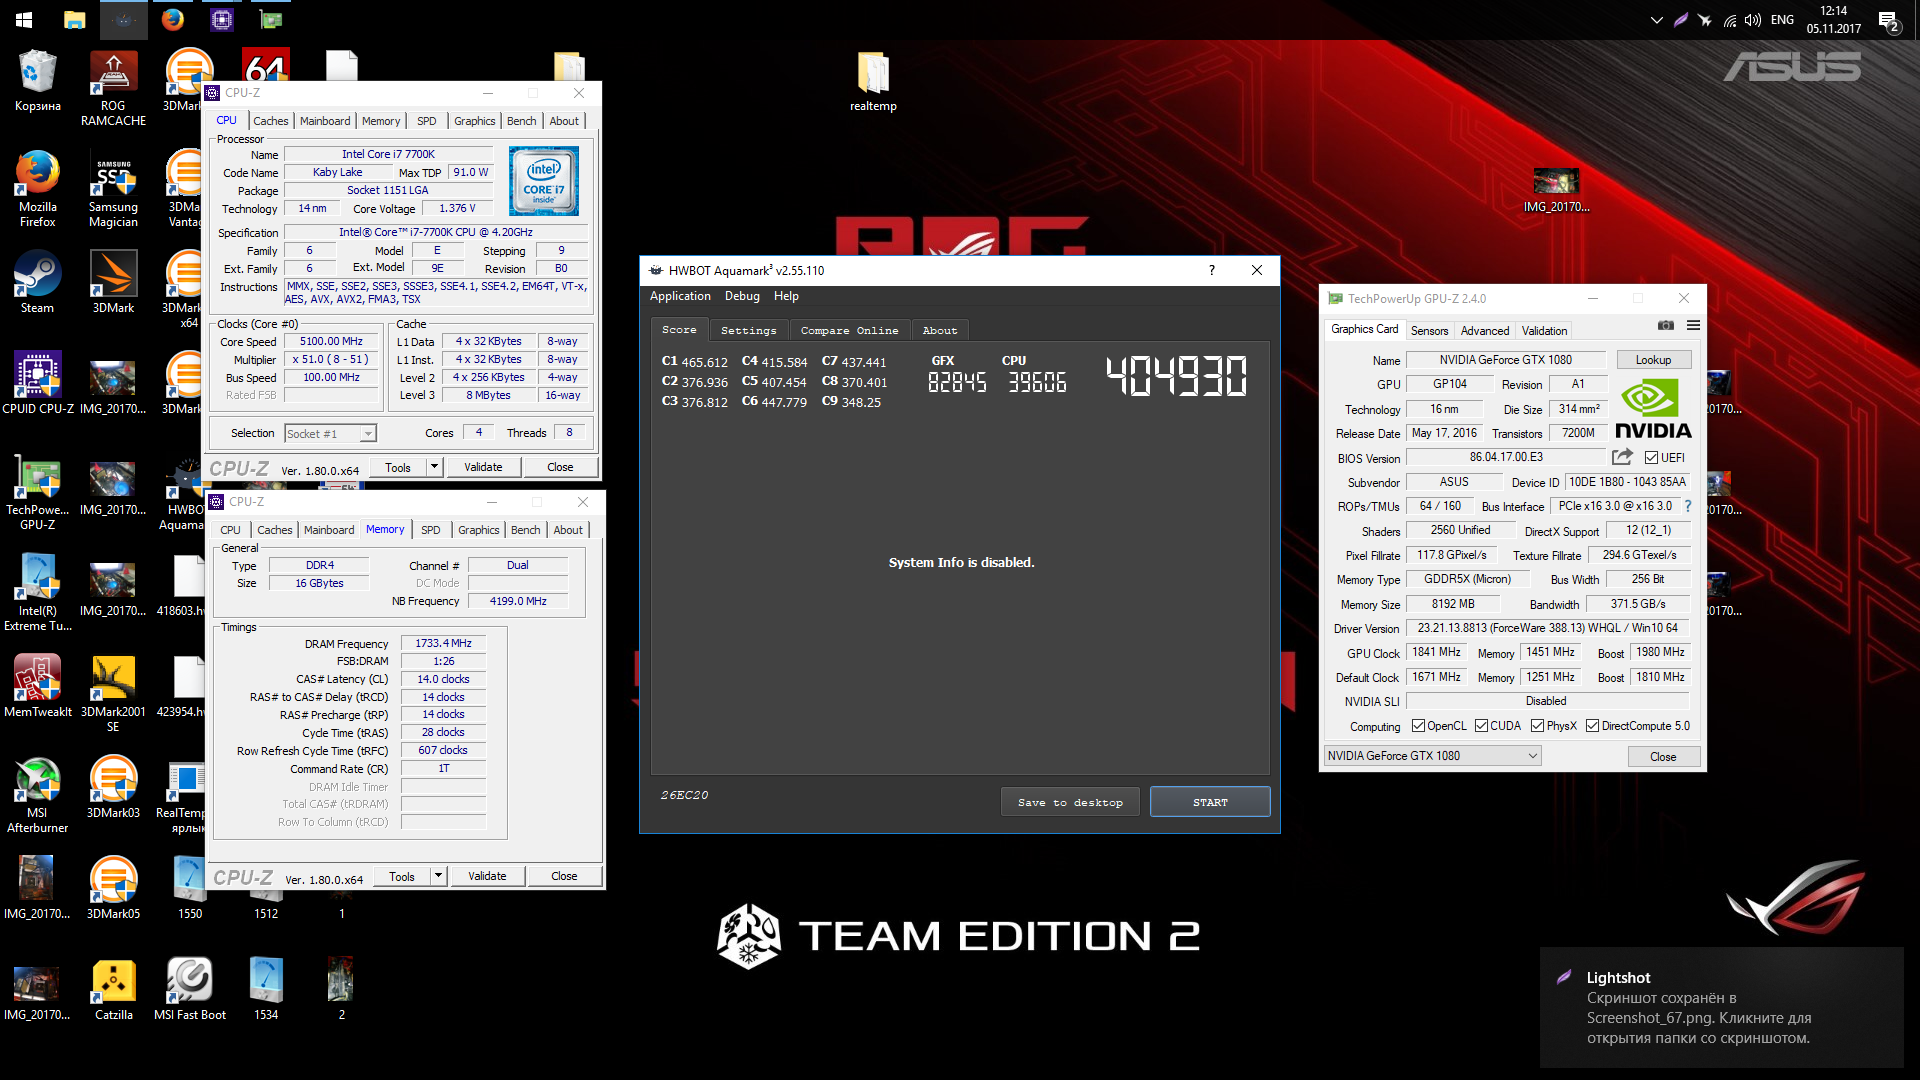Toggle the UEFI checkbox in GPU-Z
Screen dimensions: 1920x1080
(1652, 458)
